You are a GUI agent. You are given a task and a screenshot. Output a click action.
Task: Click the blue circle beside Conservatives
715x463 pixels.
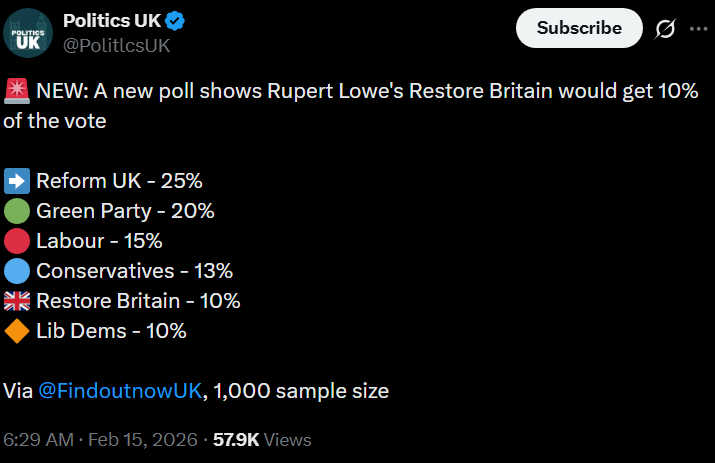[17, 271]
